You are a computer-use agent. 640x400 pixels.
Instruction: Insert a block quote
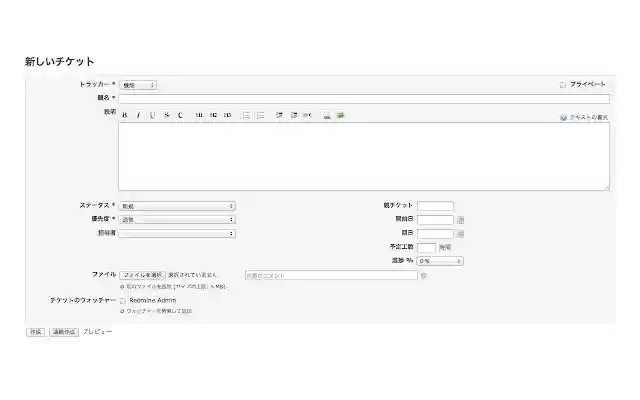[x=279, y=116]
